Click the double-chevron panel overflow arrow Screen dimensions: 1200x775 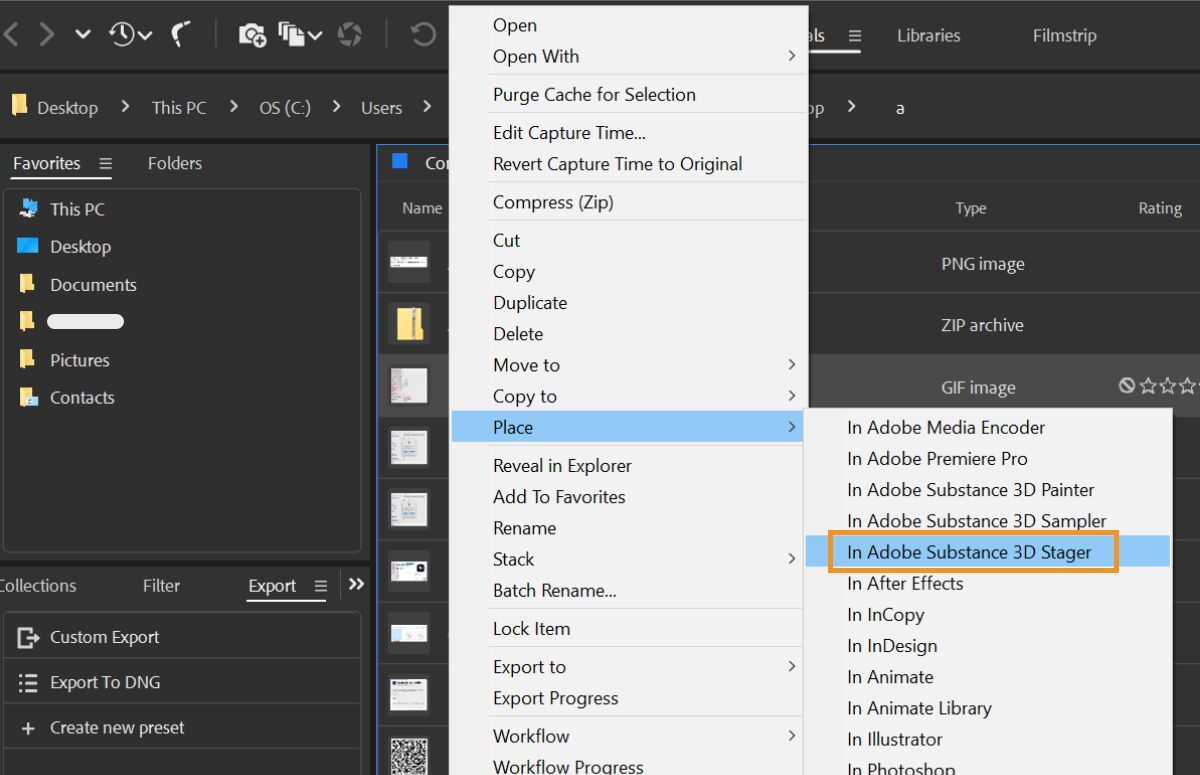click(x=356, y=584)
